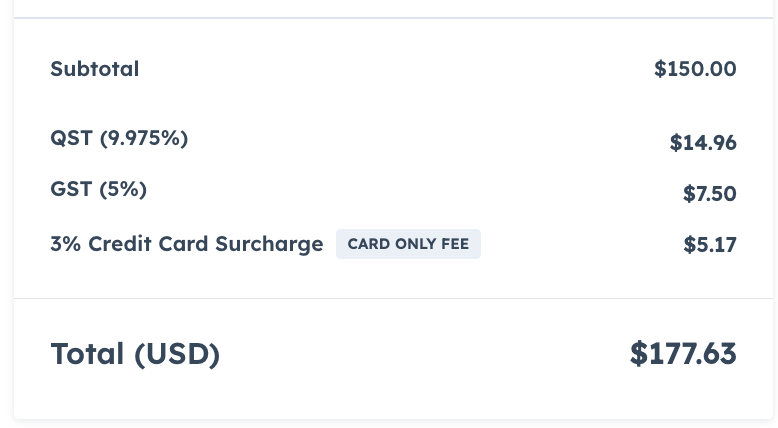Click the 5% GST rate
Image resolution: width=778 pixels, height=428 pixels.
123,188
